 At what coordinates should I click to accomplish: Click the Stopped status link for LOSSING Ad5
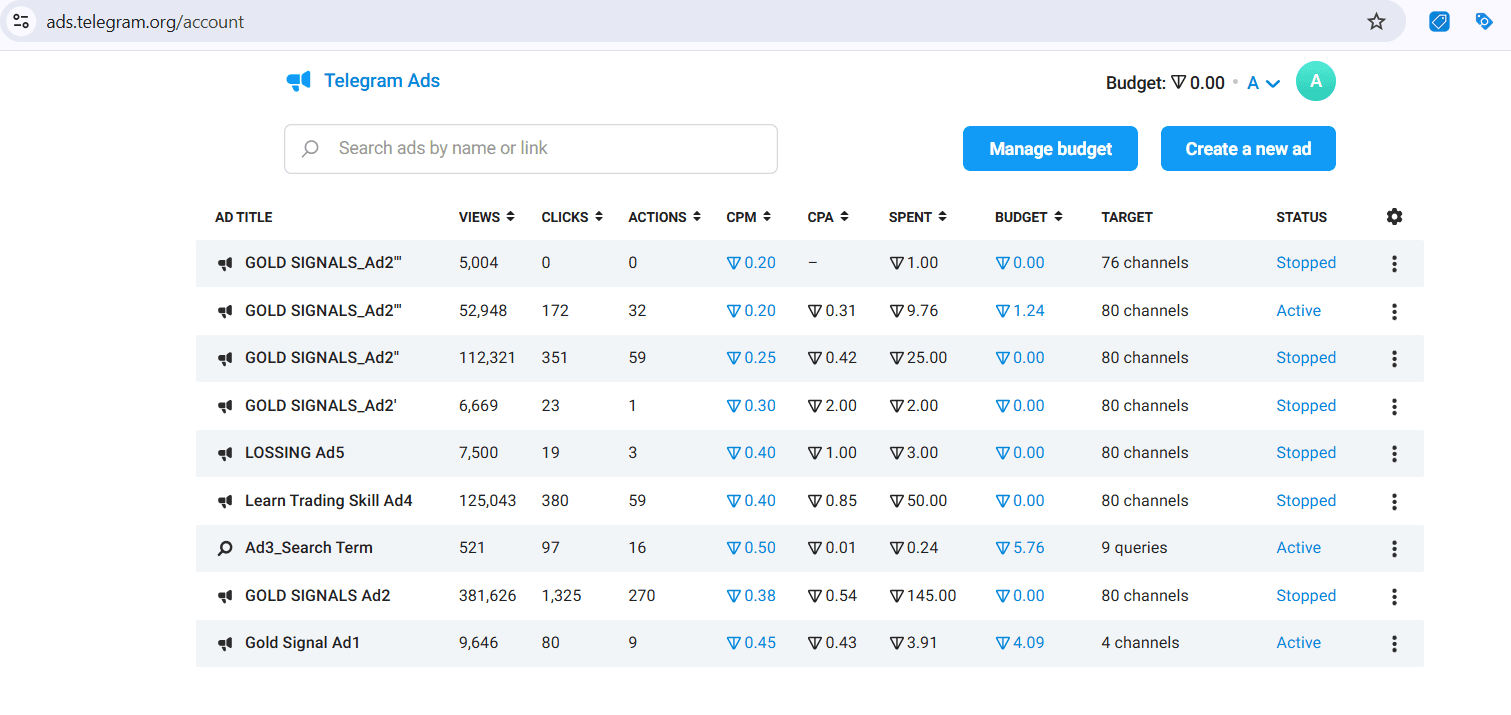[1306, 453]
